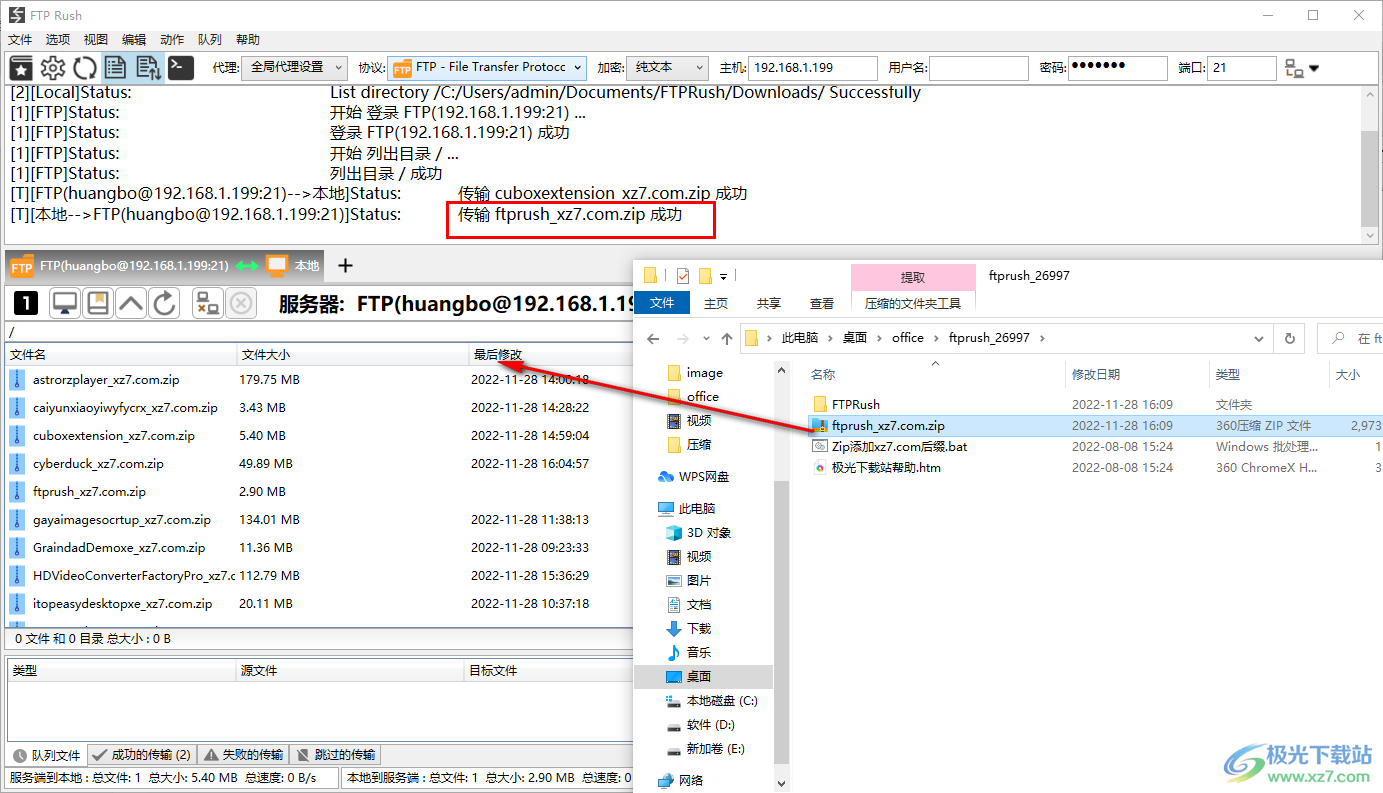The image size is (1383, 793).
Task: Open the path bookmarks icon in server pane
Action: pyautogui.click(x=98, y=304)
